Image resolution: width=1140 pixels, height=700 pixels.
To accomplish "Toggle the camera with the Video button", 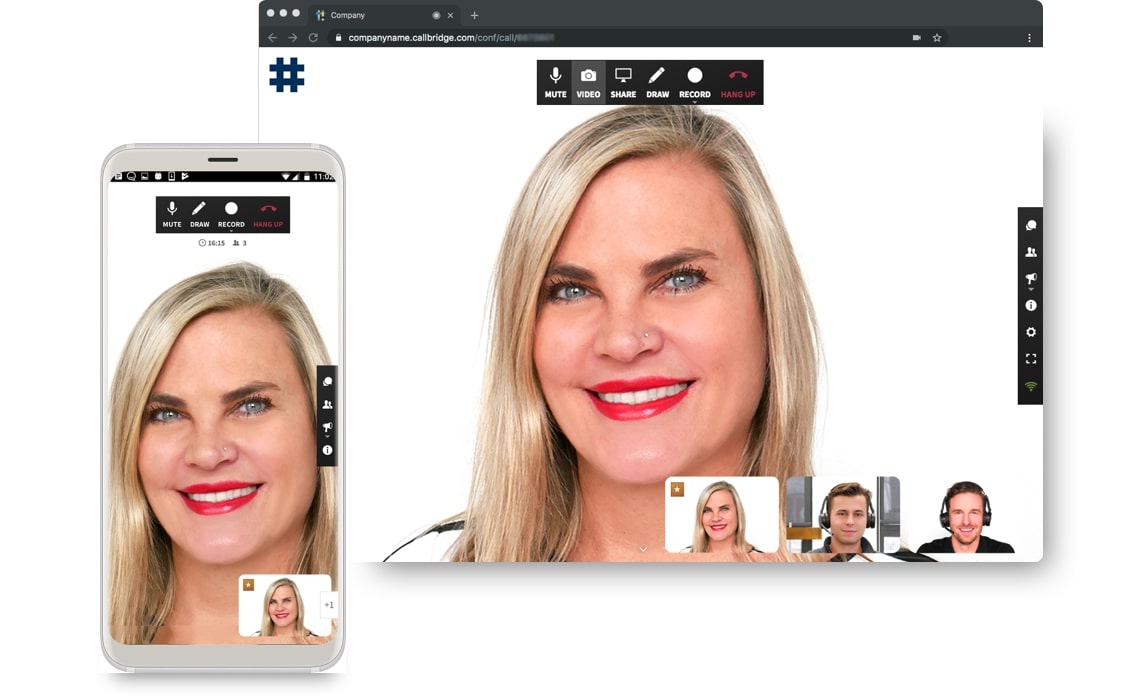I will point(588,78).
